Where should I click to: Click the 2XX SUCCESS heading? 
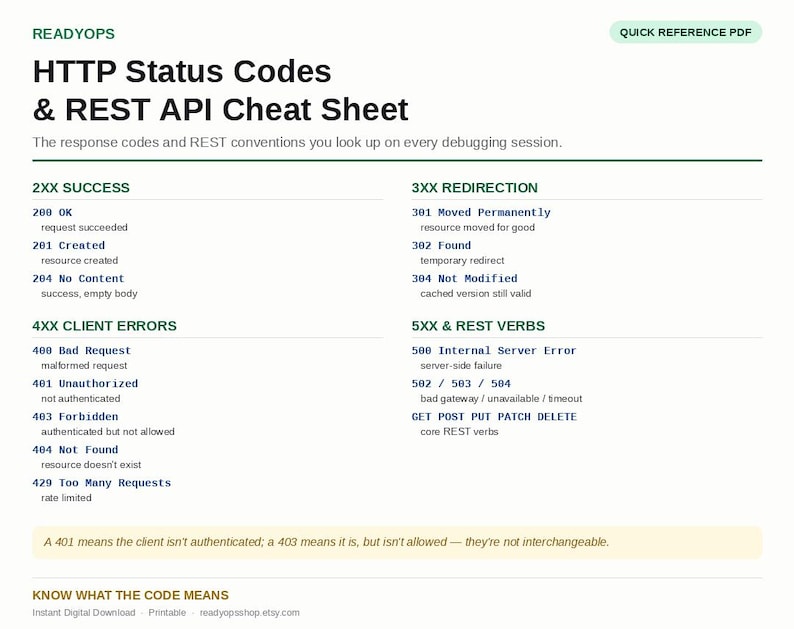81,187
